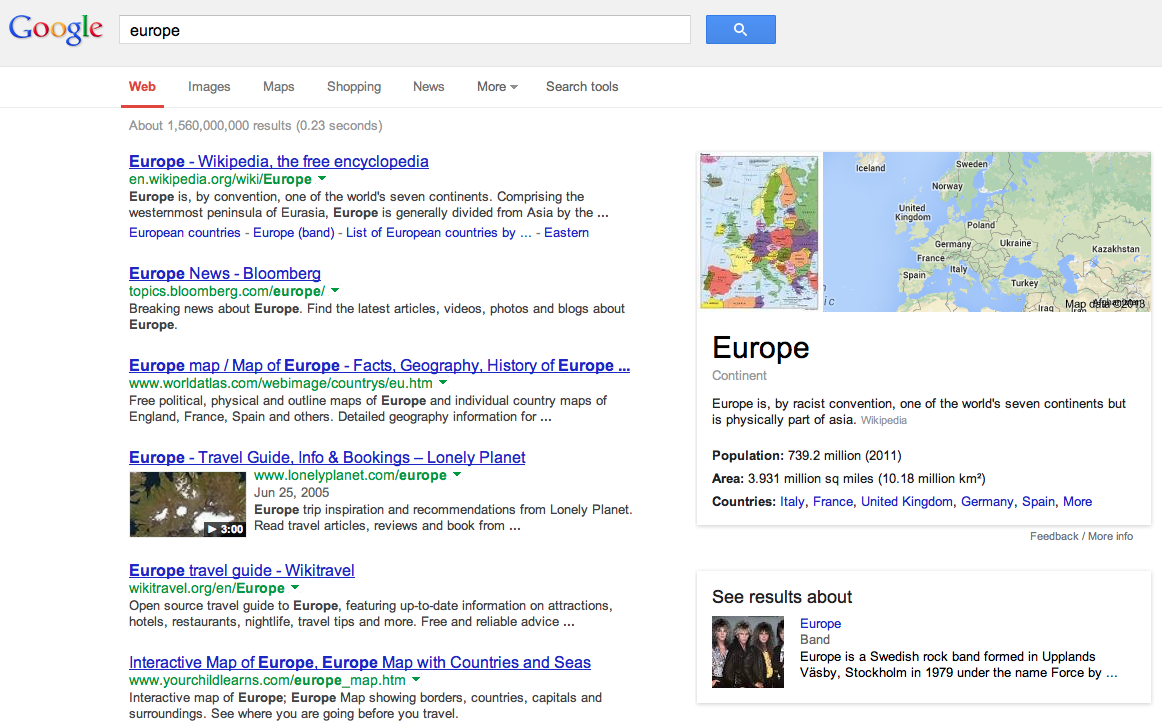Open Germany in the Countries list

coord(986,502)
